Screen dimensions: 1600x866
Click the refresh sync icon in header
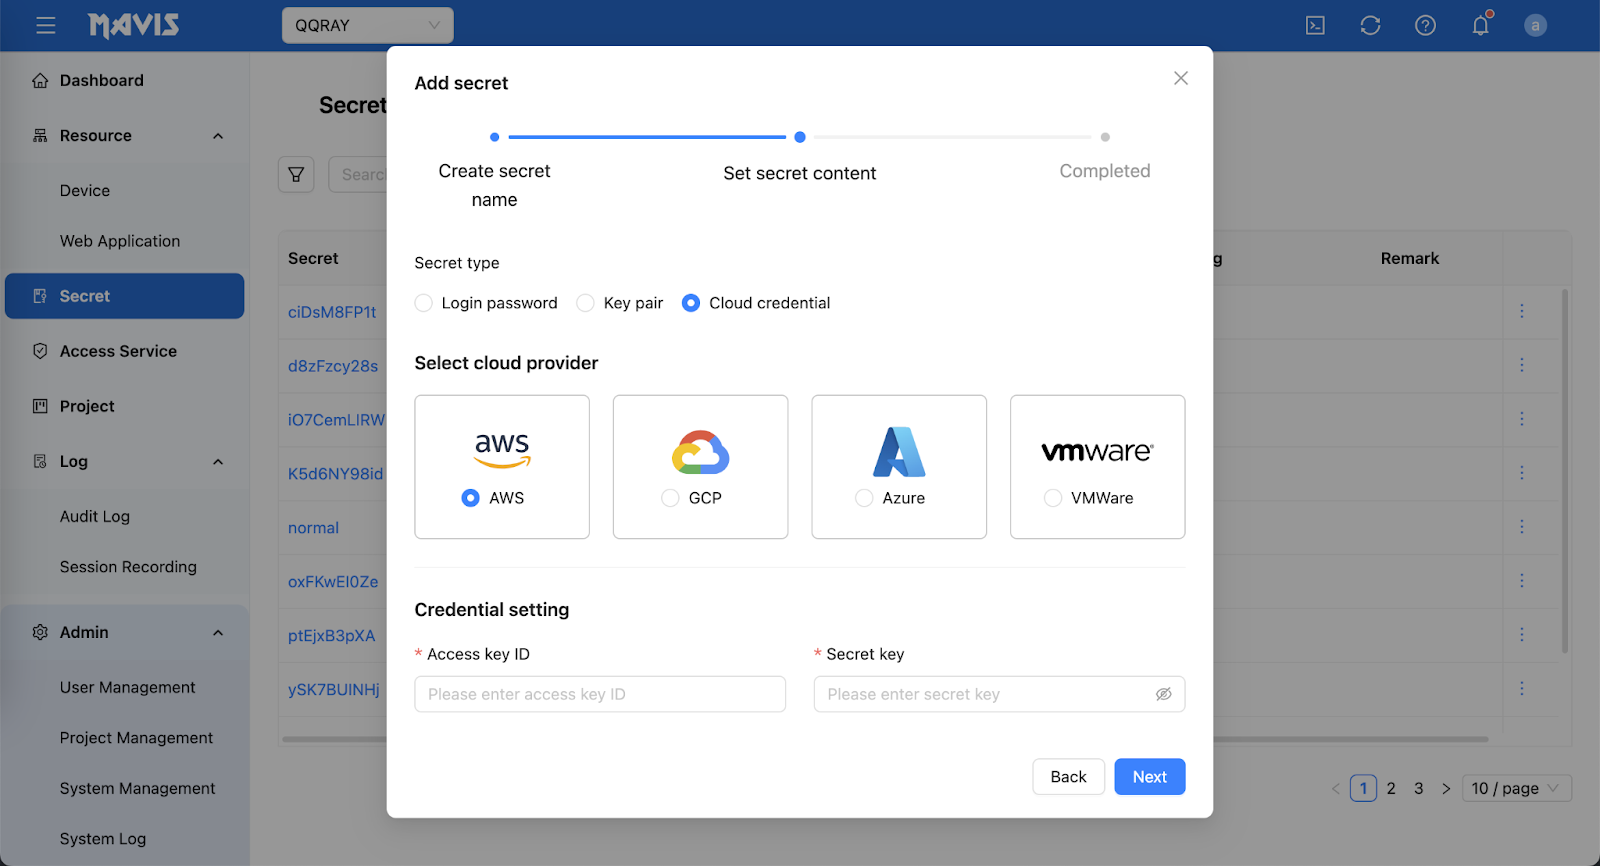click(1371, 26)
